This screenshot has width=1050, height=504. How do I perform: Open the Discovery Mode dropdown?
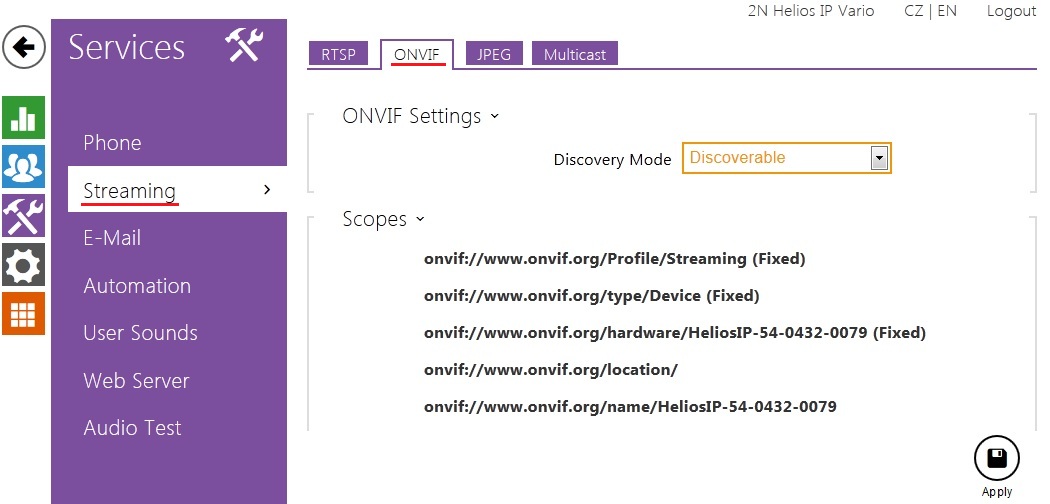coord(786,158)
